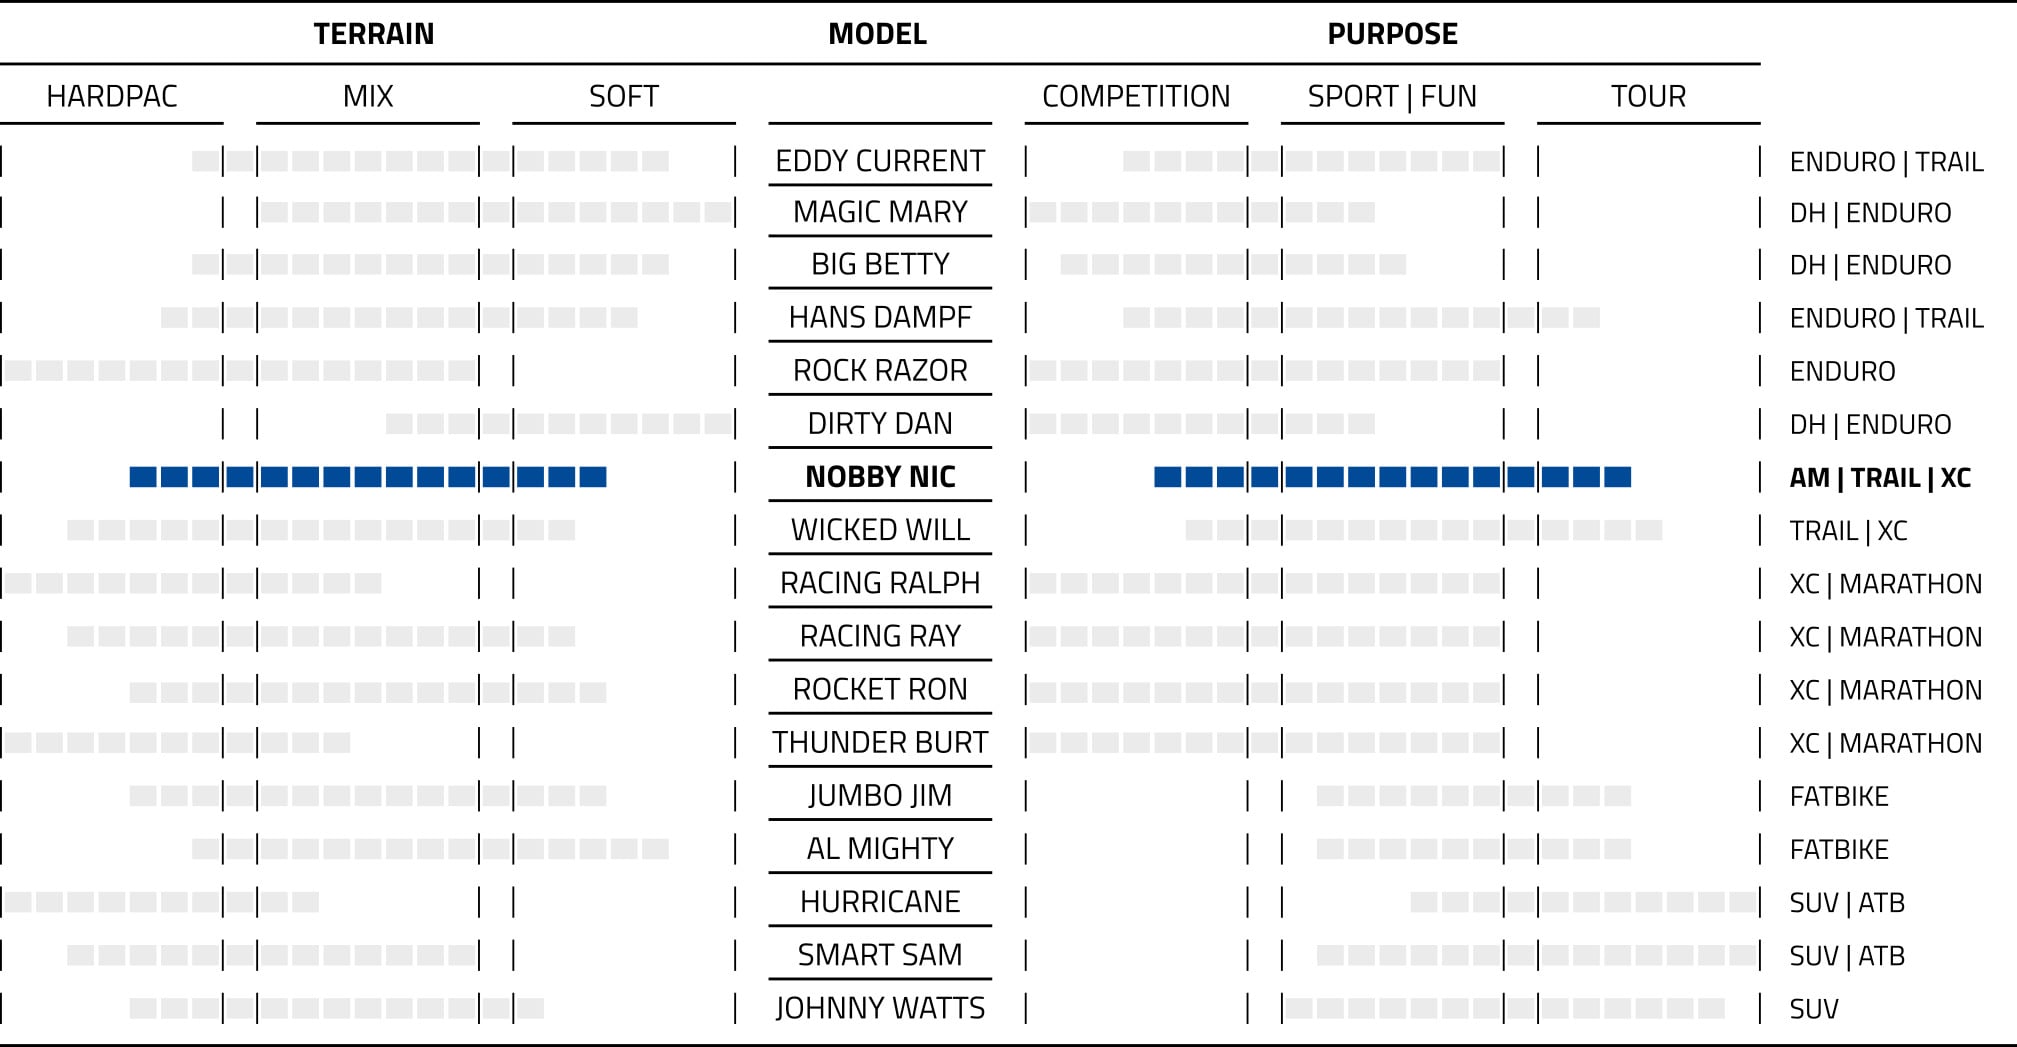The width and height of the screenshot is (2017, 1047).
Task: Open the MAGIC MARY tire entry
Action: pyautogui.click(x=880, y=212)
